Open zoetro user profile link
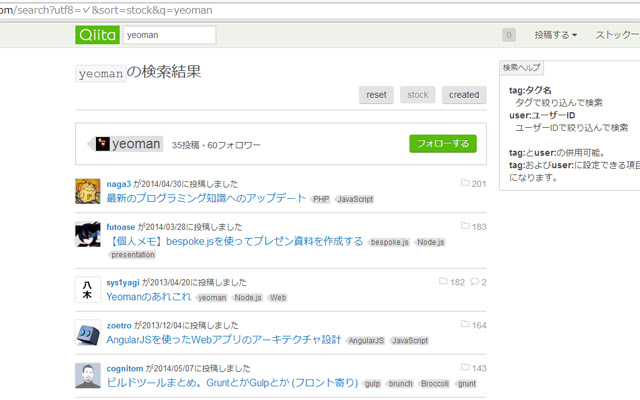This screenshot has height=400, width=640. 119,325
